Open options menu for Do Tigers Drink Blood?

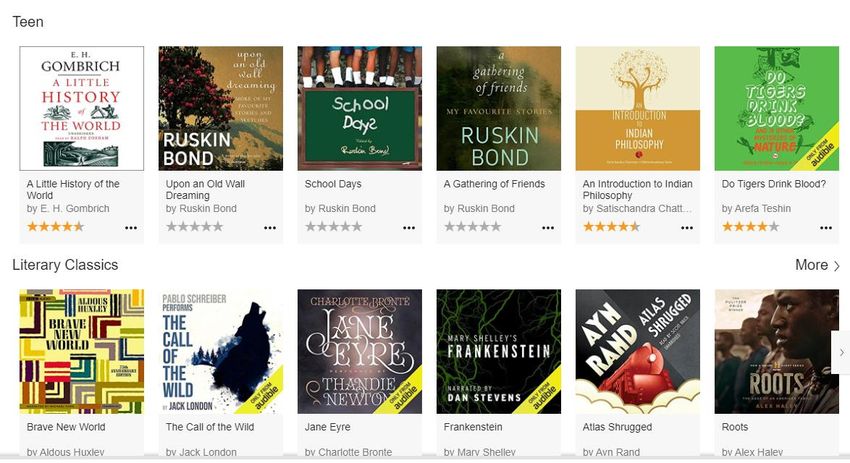(826, 228)
